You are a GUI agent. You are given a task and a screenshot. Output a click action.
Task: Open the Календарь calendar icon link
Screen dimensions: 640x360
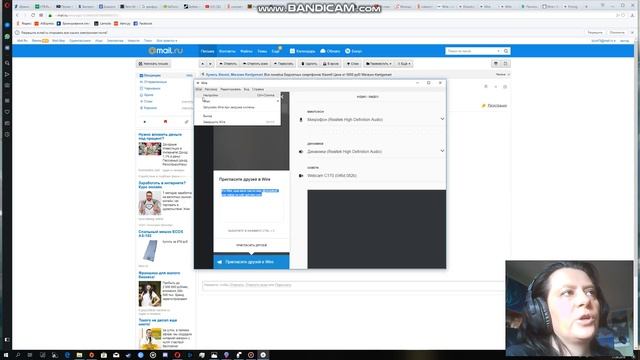point(302,51)
